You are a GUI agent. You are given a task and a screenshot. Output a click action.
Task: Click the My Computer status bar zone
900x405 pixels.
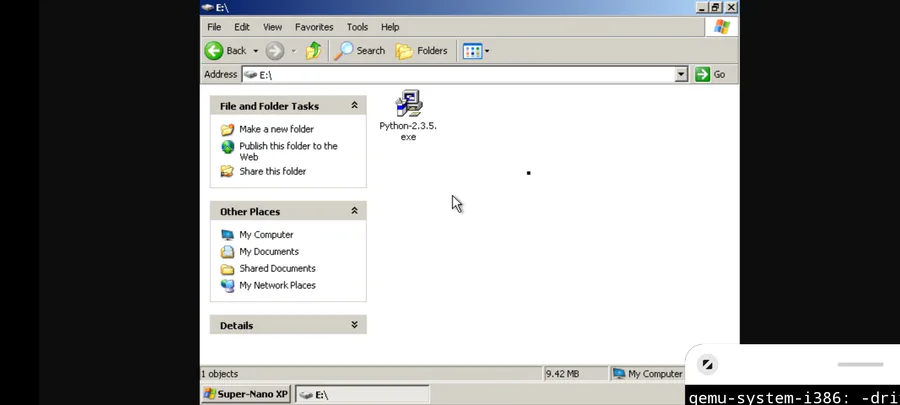click(647, 374)
